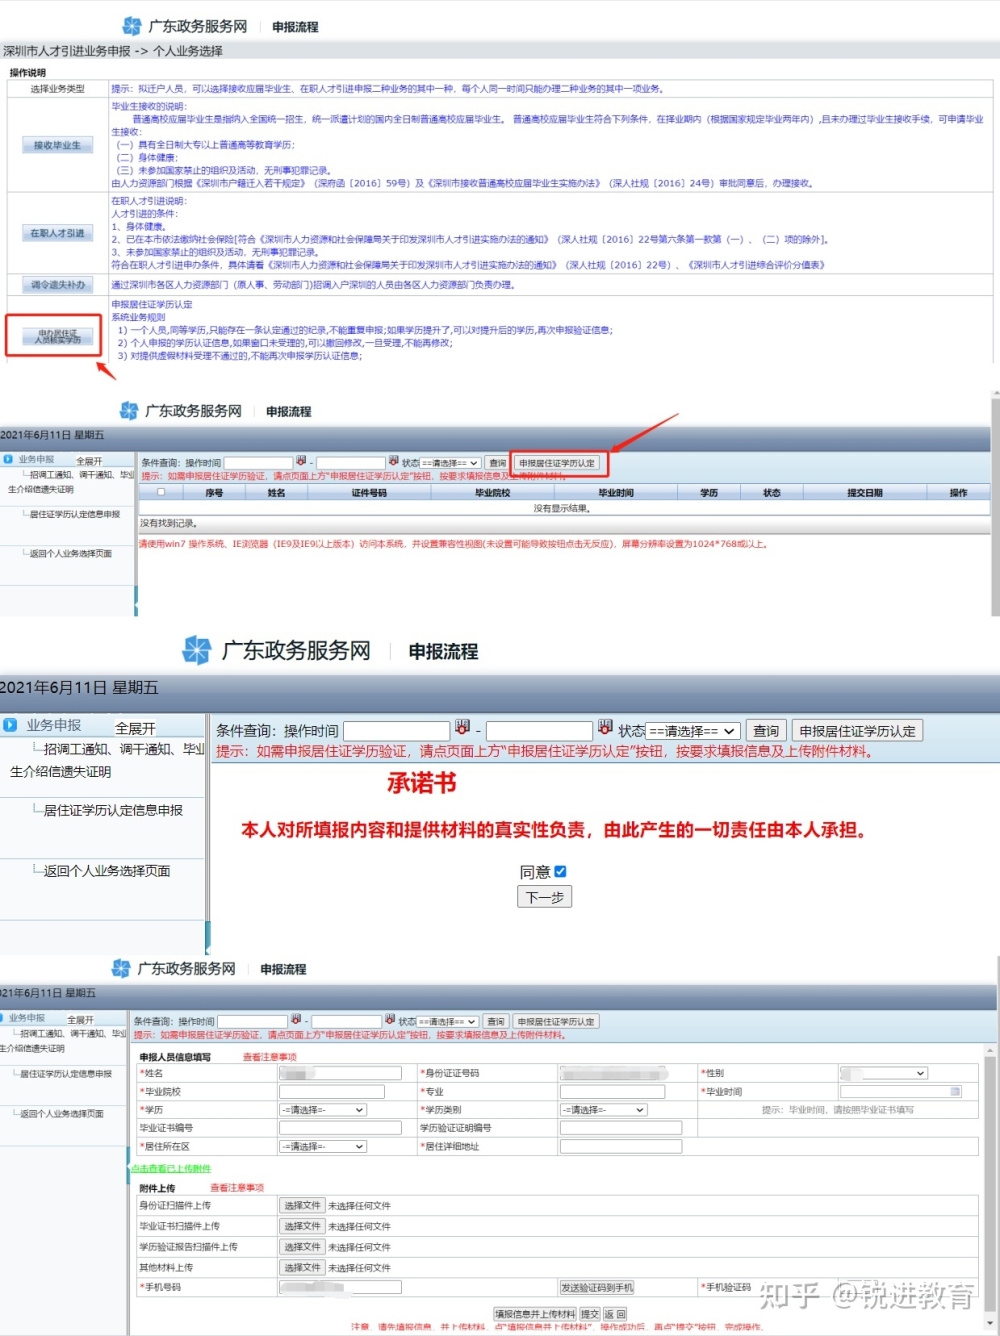Select 居住证学历认定信息申报 in the empty results page sidebar
1000x1336 pixels.
75,515
